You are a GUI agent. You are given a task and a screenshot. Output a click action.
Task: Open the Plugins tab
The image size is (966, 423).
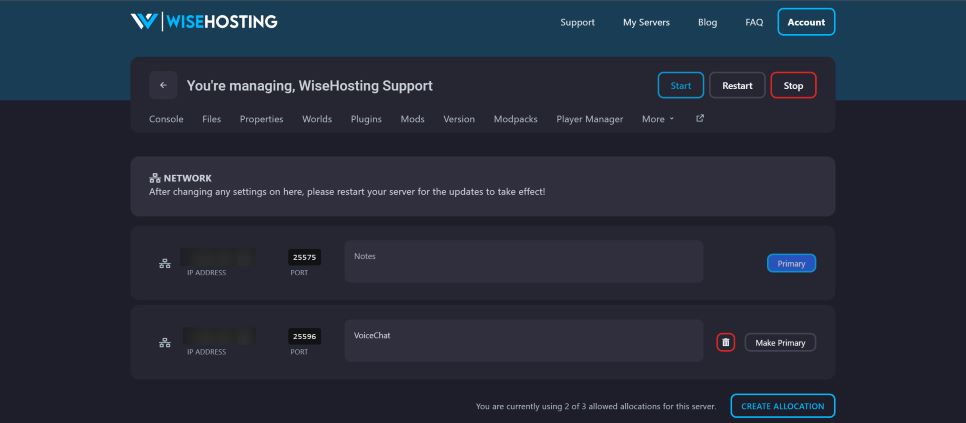tap(366, 119)
